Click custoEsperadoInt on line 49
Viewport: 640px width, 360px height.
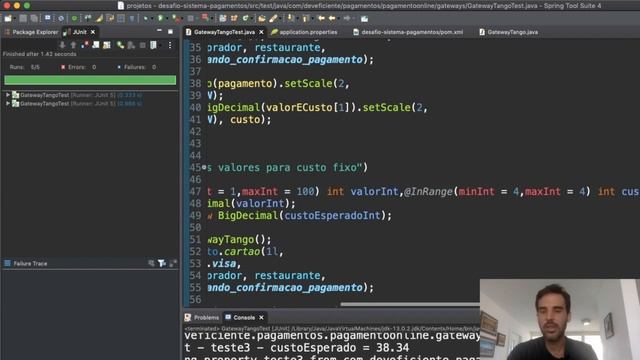pyautogui.click(x=332, y=216)
